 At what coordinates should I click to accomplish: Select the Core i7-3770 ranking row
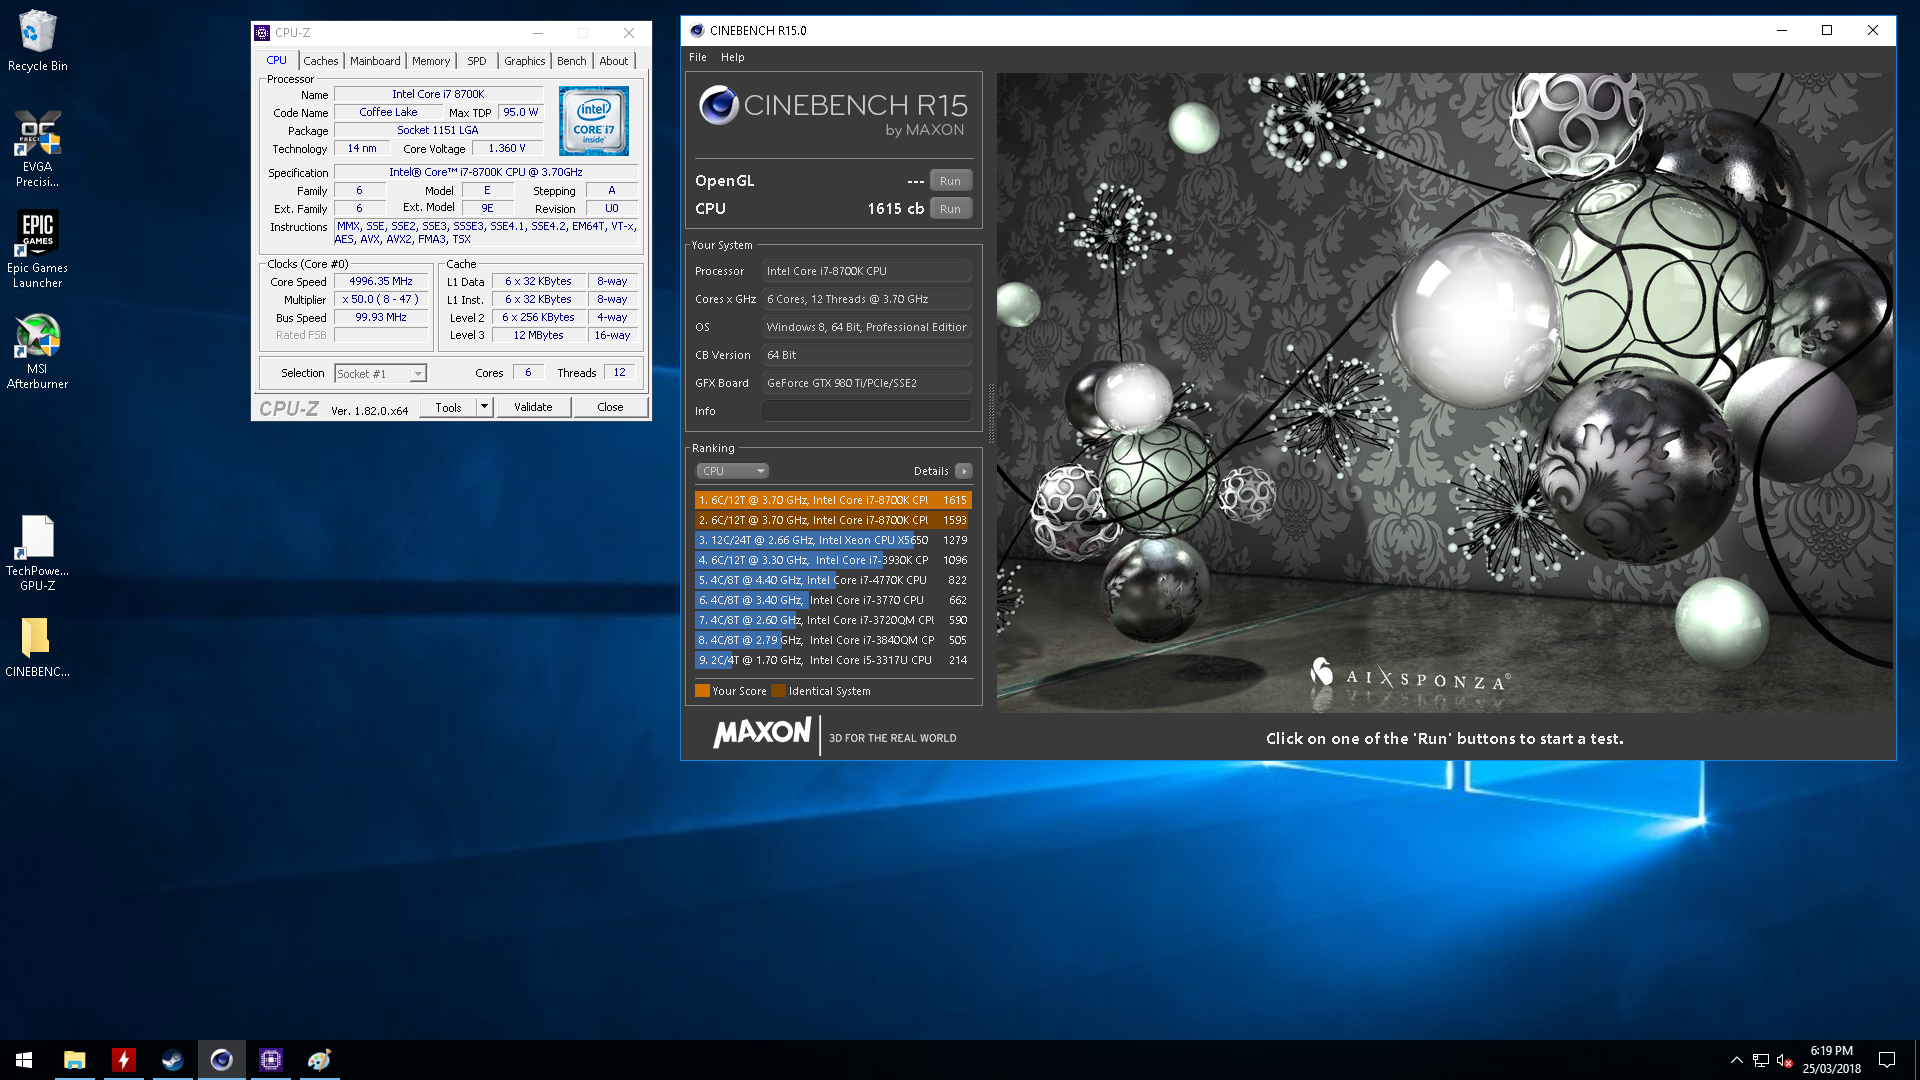(x=833, y=600)
